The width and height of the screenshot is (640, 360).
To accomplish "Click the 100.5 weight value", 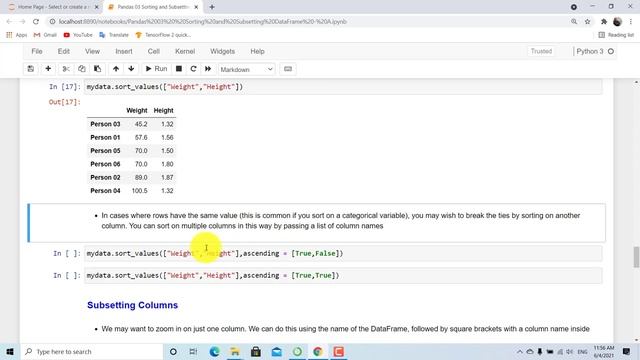I will [x=140, y=191].
